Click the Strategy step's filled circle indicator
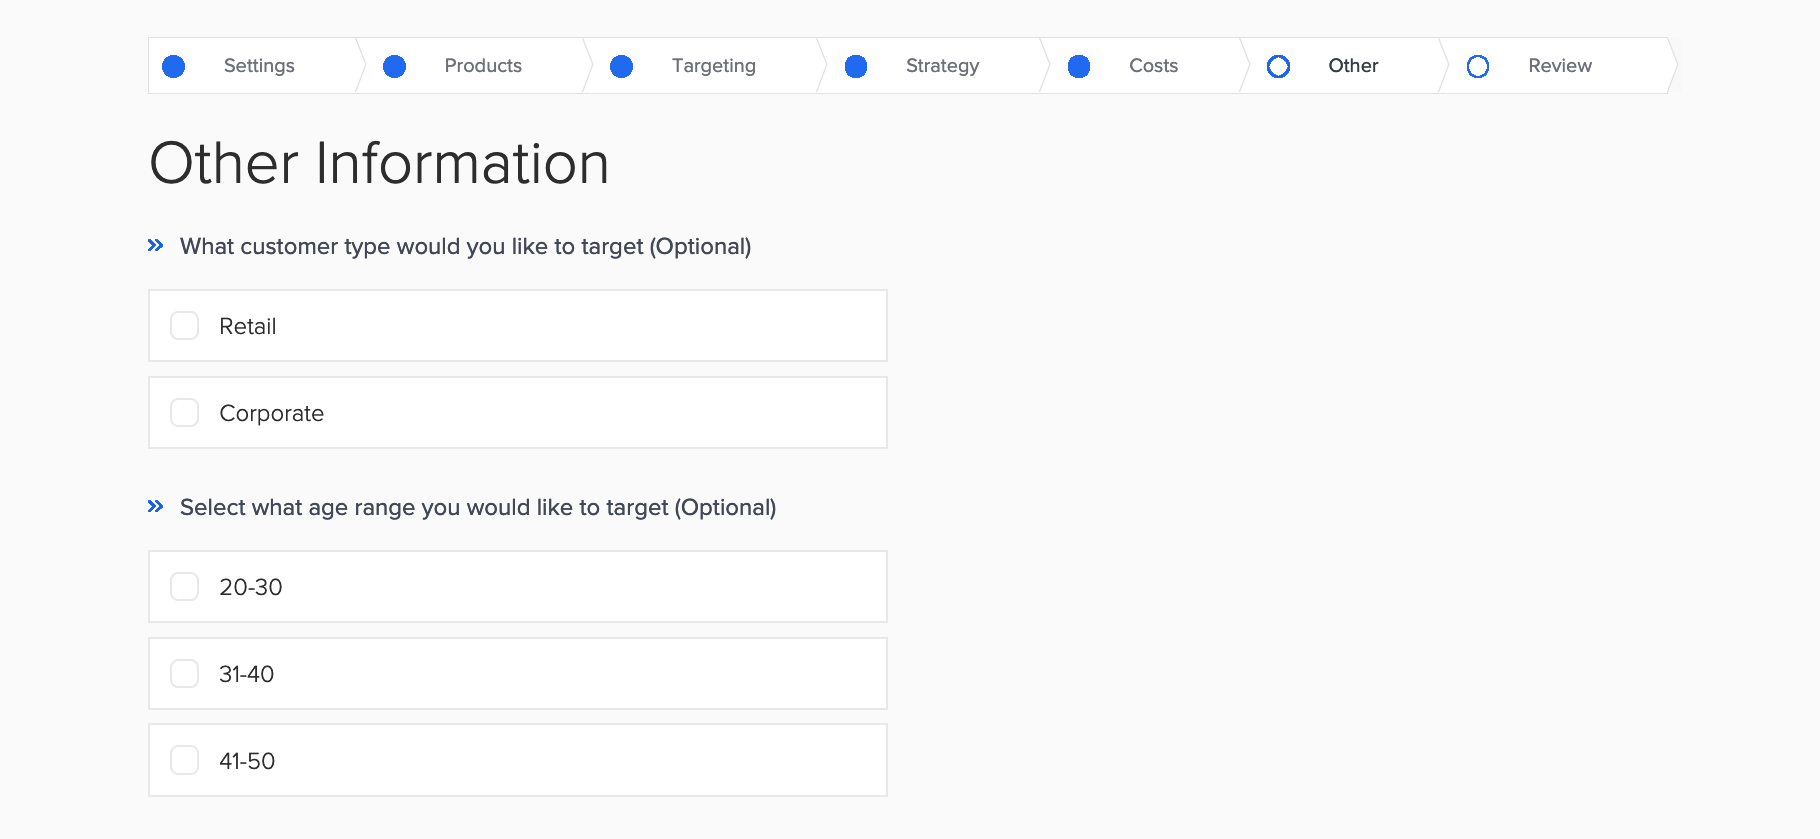 click(x=856, y=66)
